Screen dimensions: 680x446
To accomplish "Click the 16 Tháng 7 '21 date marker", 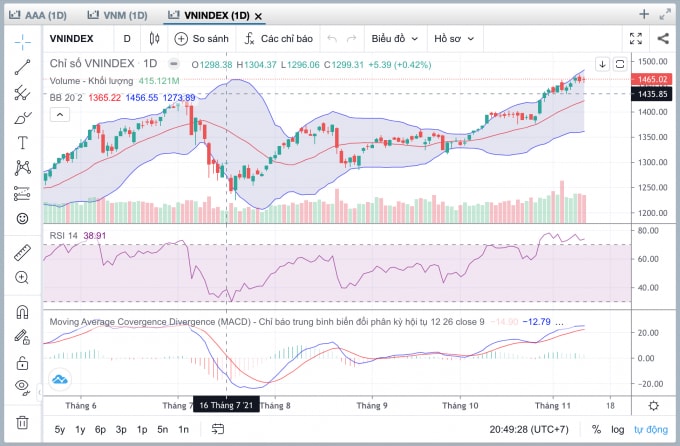I will pos(226,405).
